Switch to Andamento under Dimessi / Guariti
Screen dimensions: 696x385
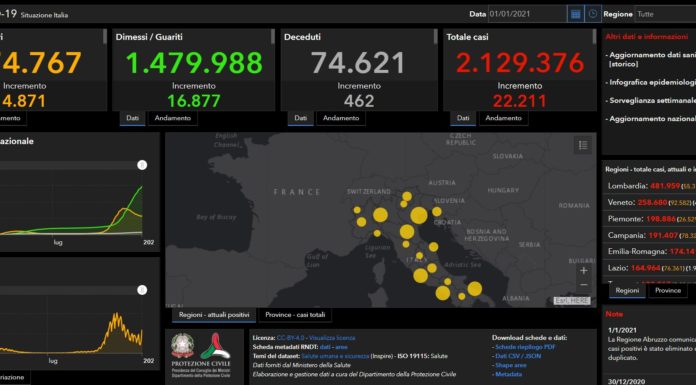pos(173,118)
